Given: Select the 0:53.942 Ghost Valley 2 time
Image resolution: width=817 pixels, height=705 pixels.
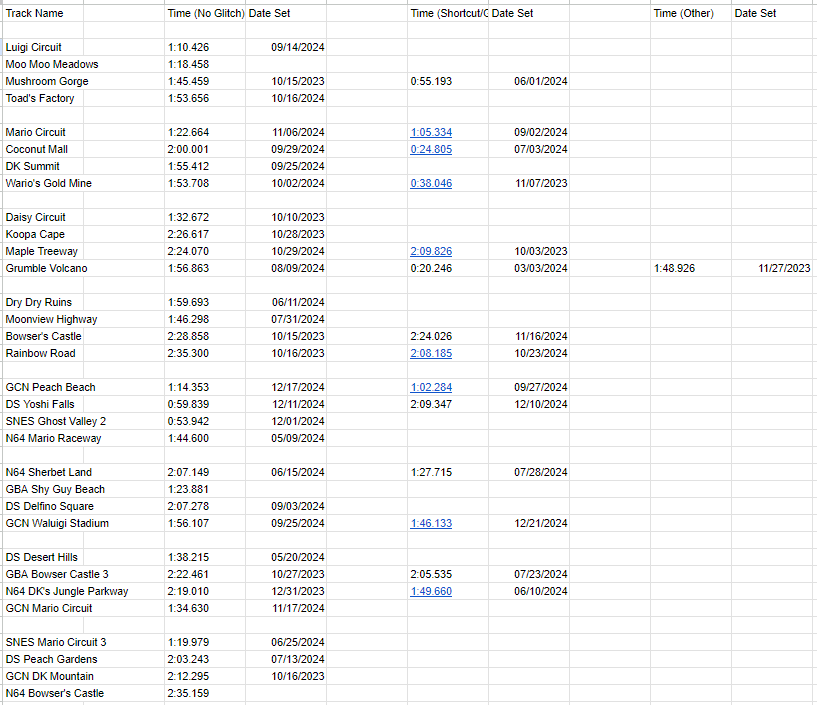Looking at the screenshot, I should pos(205,422).
